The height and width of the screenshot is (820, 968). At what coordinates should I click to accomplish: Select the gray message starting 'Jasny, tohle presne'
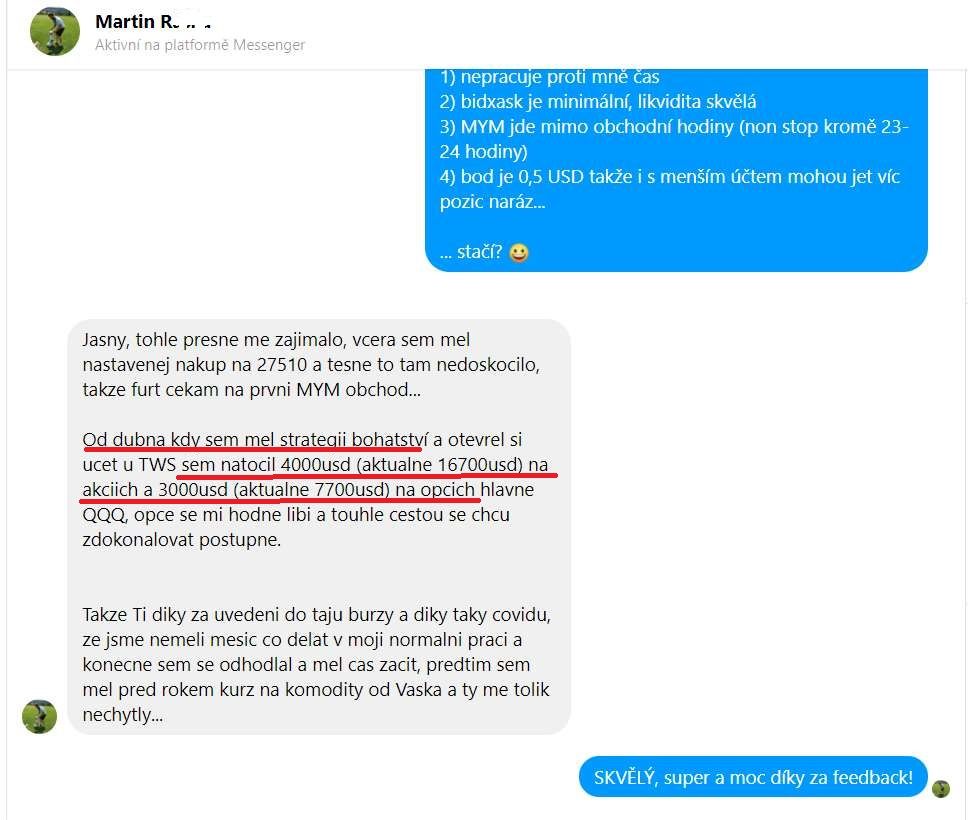(x=319, y=527)
